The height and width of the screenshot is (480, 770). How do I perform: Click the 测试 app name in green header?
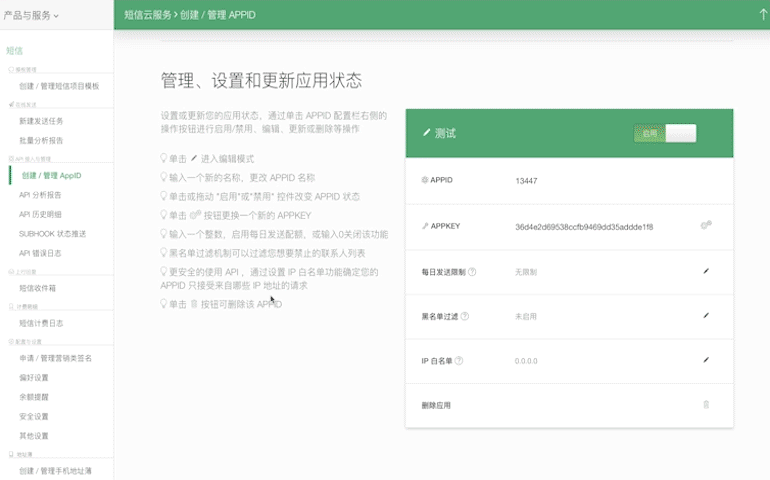pos(445,133)
